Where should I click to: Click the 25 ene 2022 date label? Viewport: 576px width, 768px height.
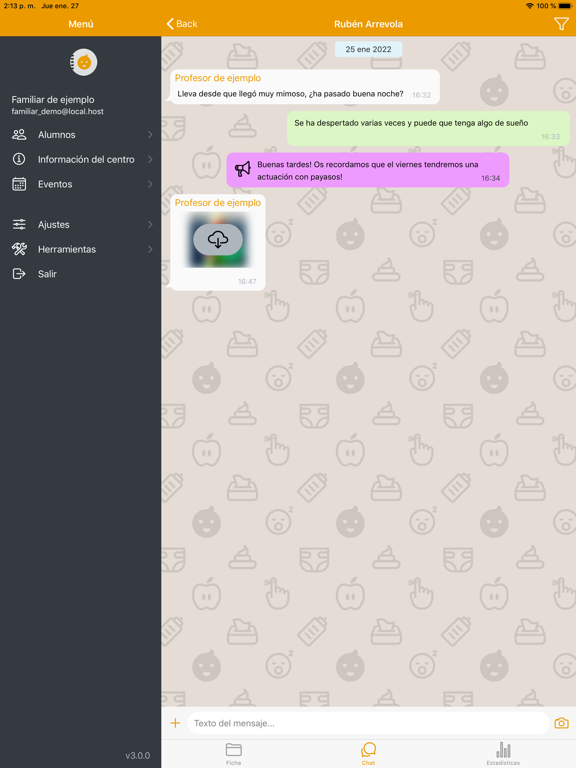368,49
